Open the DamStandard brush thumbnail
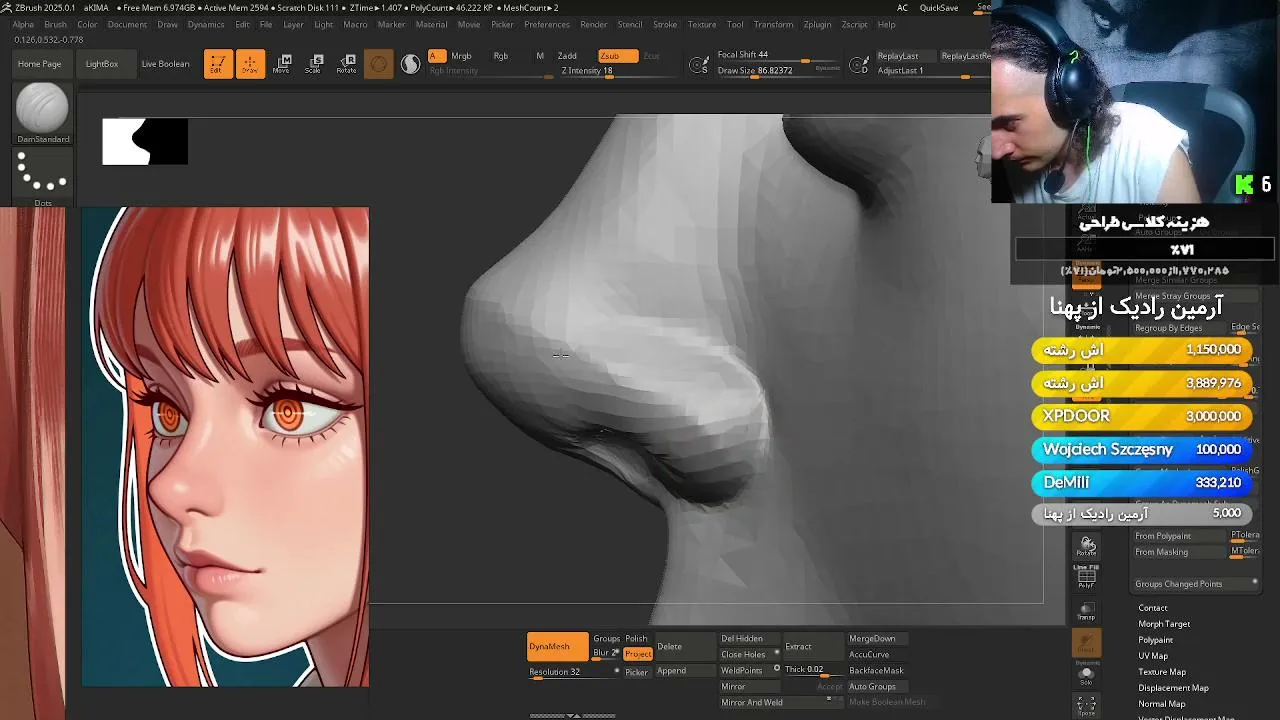 pos(43,113)
